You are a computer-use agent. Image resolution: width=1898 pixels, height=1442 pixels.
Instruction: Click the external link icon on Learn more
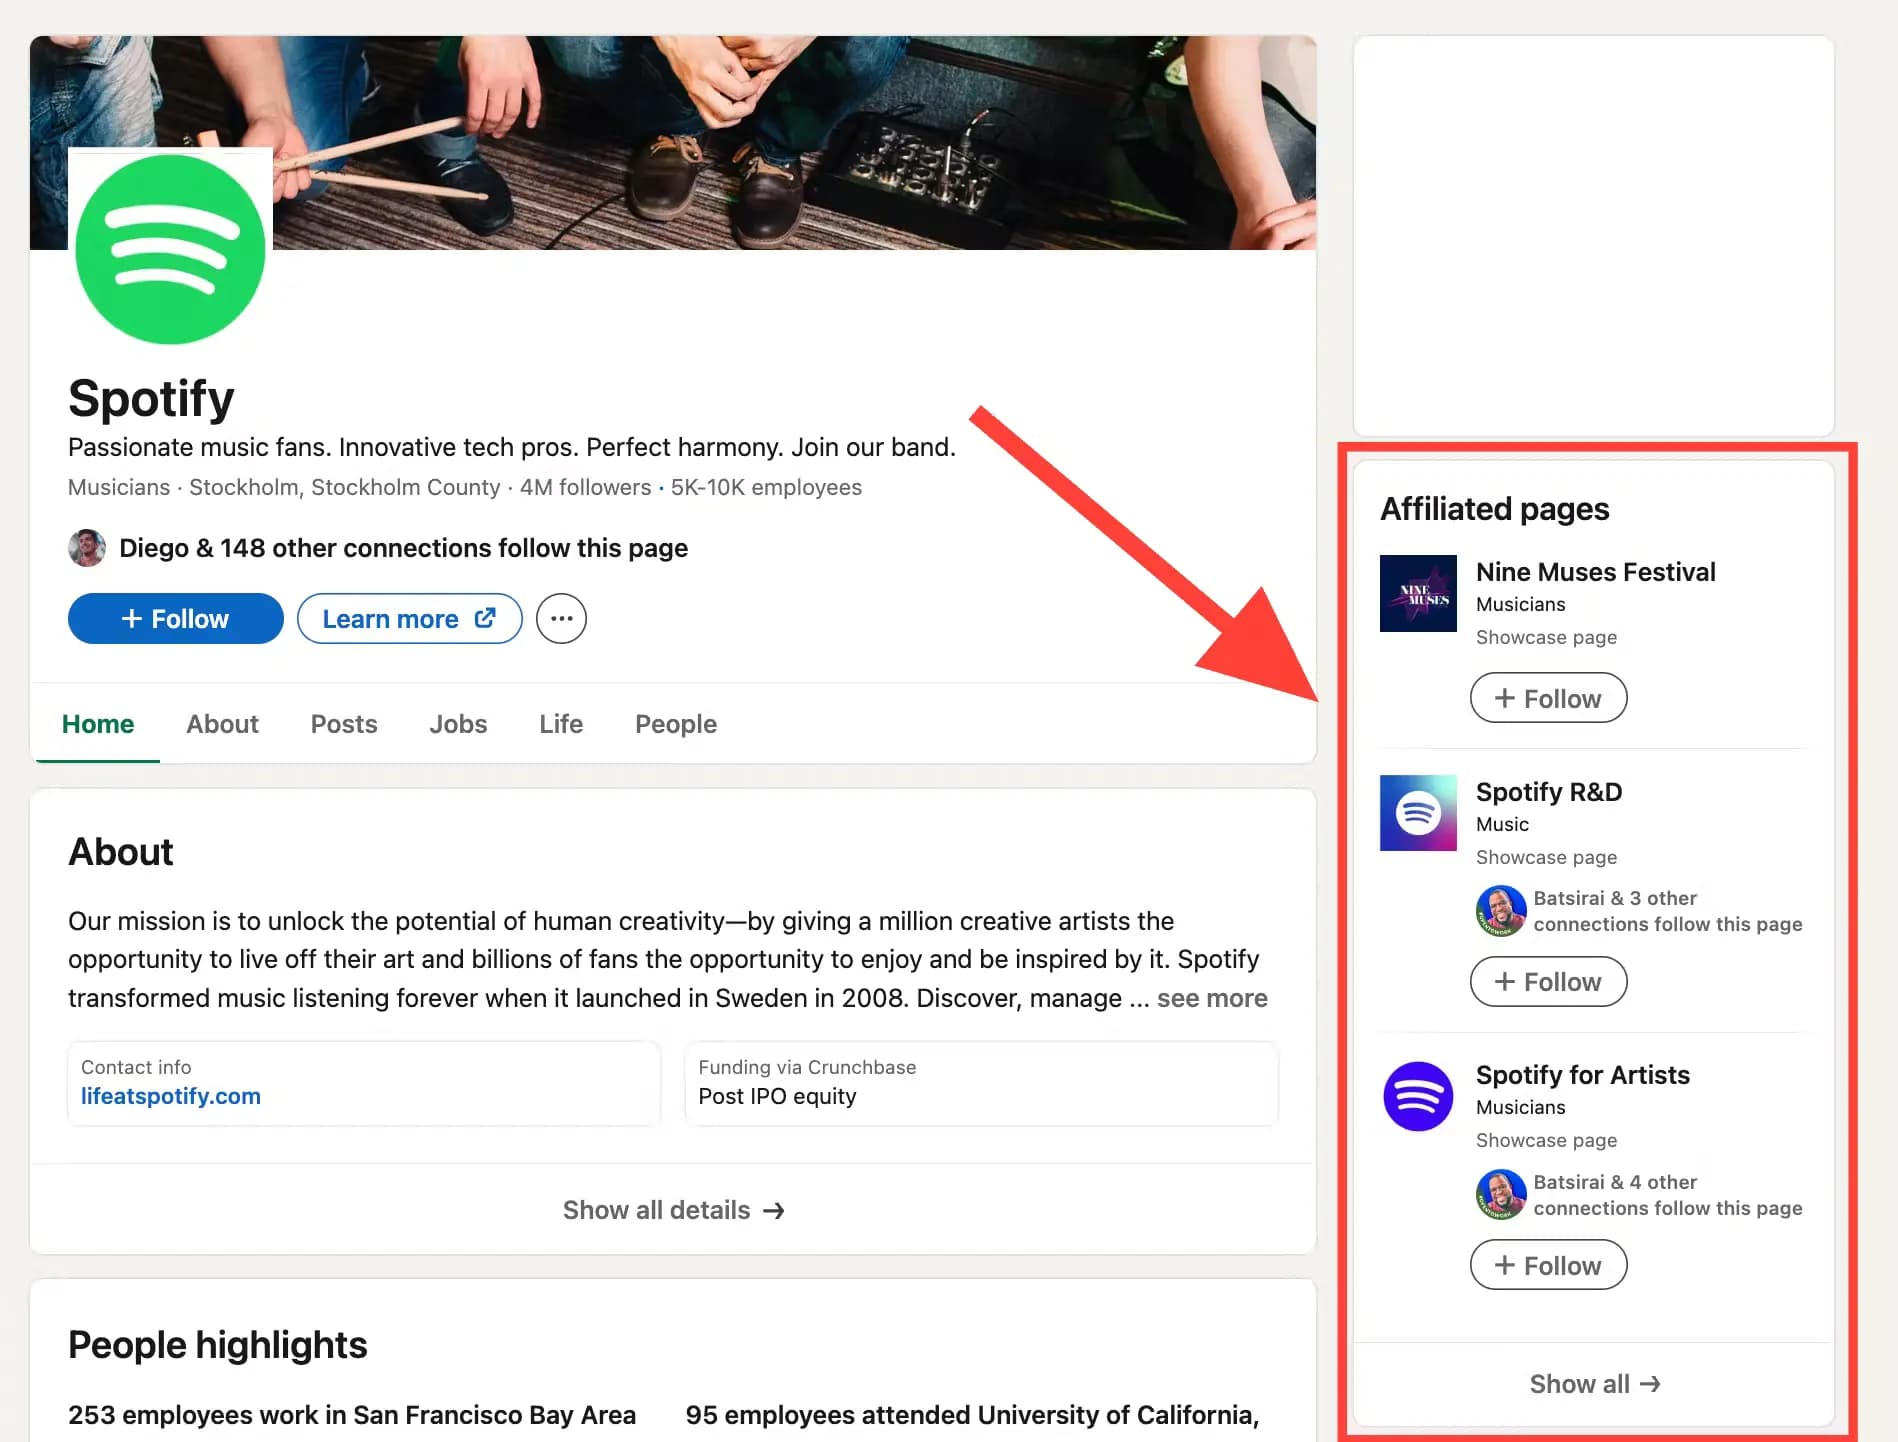484,618
